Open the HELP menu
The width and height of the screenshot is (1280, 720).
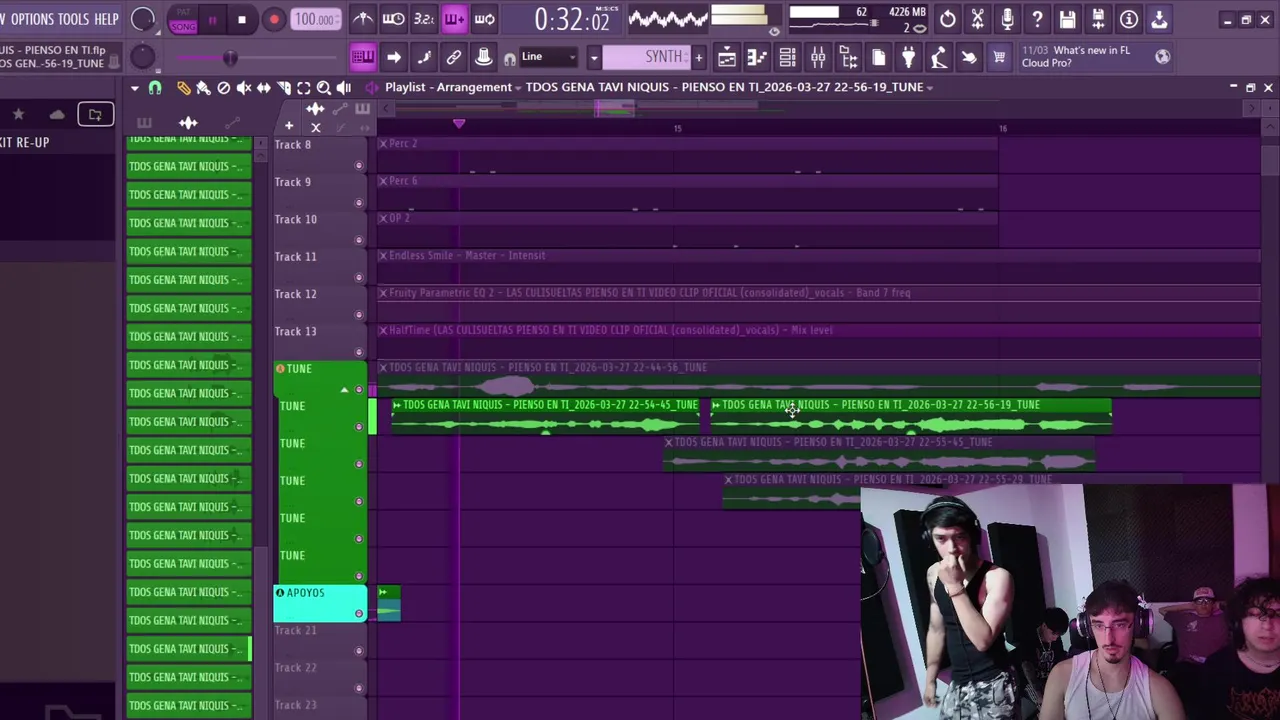(106, 19)
